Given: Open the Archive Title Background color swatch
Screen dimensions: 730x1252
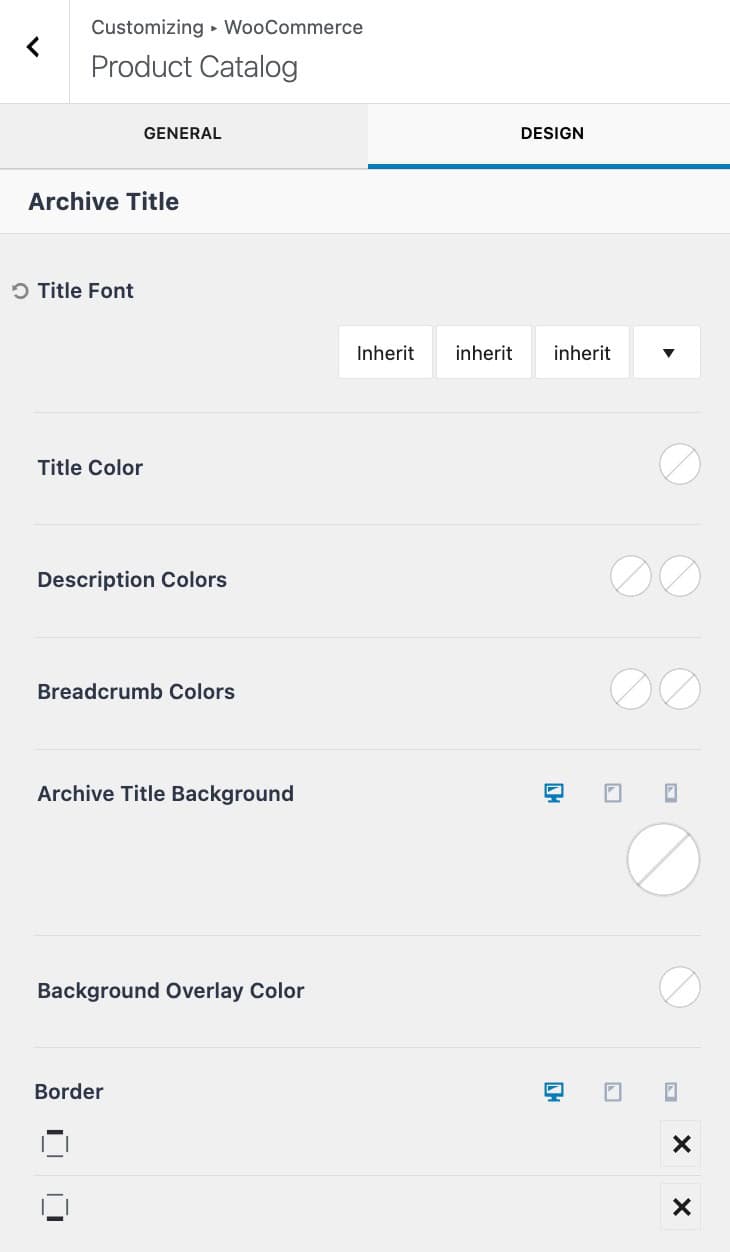Looking at the screenshot, I should point(663,858).
